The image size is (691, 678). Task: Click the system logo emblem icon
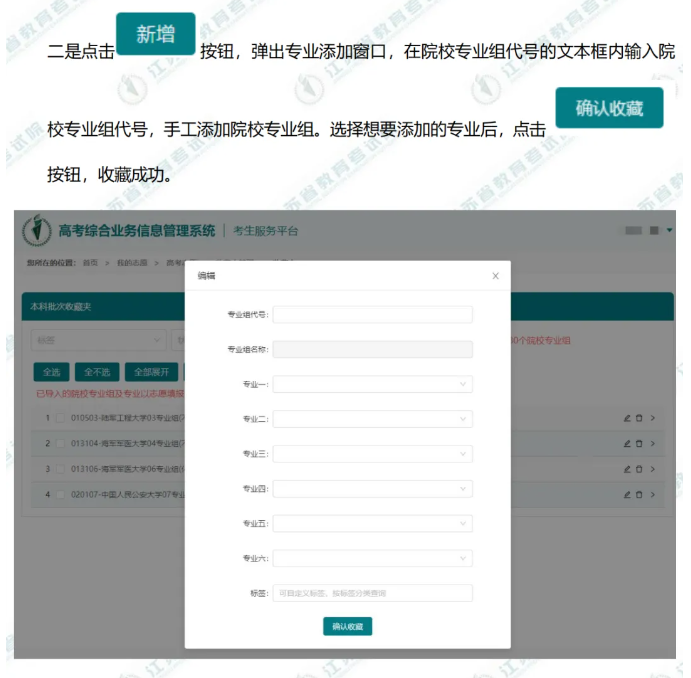pos(37,230)
